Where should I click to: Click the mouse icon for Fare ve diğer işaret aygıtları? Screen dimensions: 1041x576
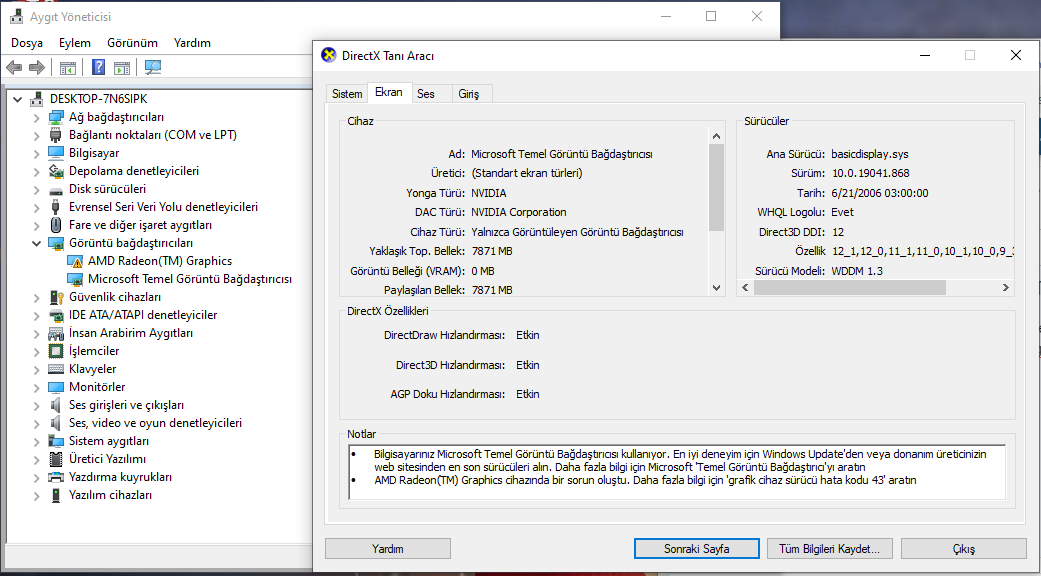(x=56, y=225)
